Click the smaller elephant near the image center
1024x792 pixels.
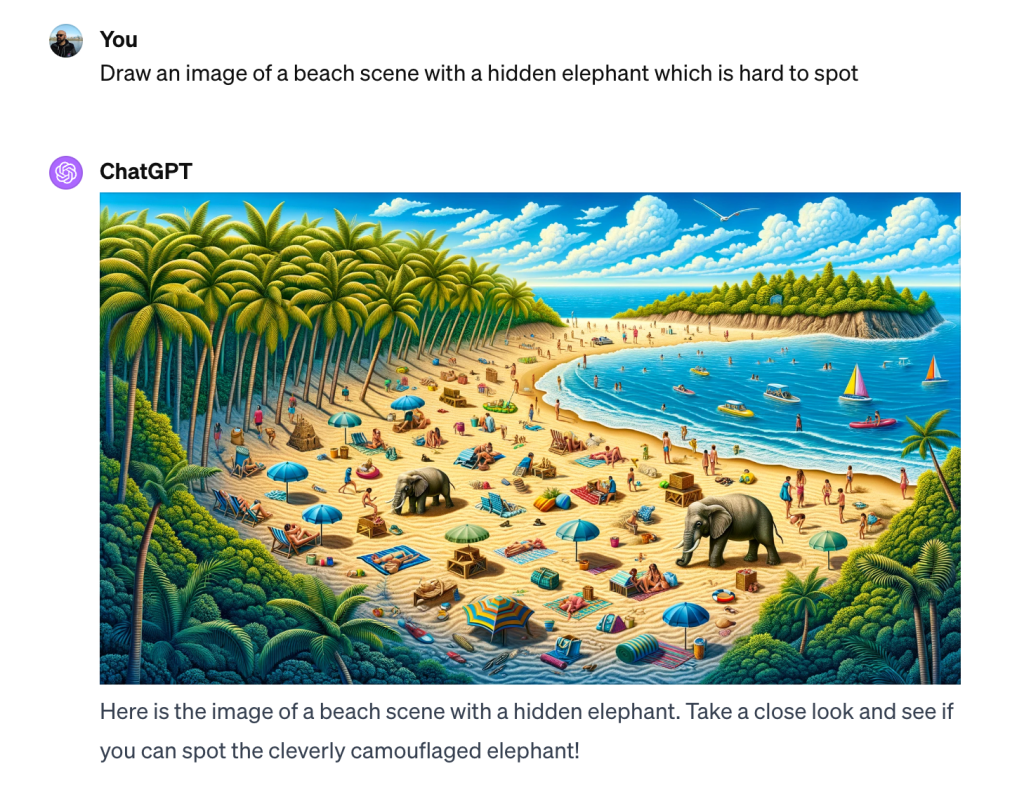pos(419,490)
